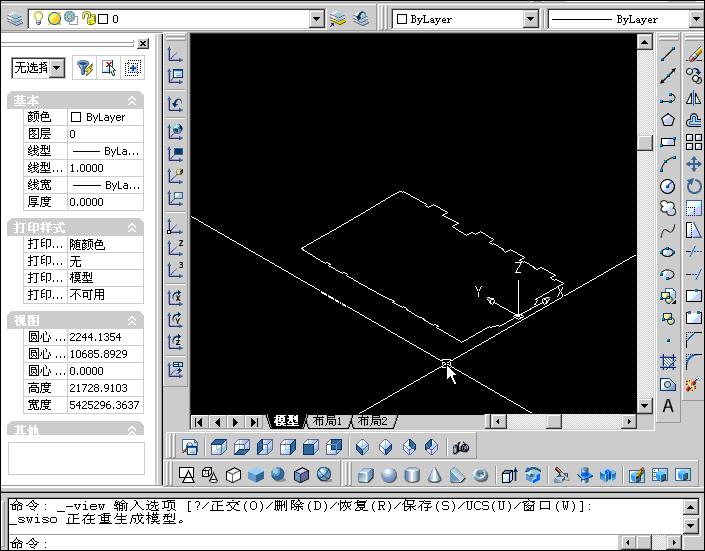Click the Select Objects icon in Properties
The height and width of the screenshot is (551, 705).
coord(108,68)
